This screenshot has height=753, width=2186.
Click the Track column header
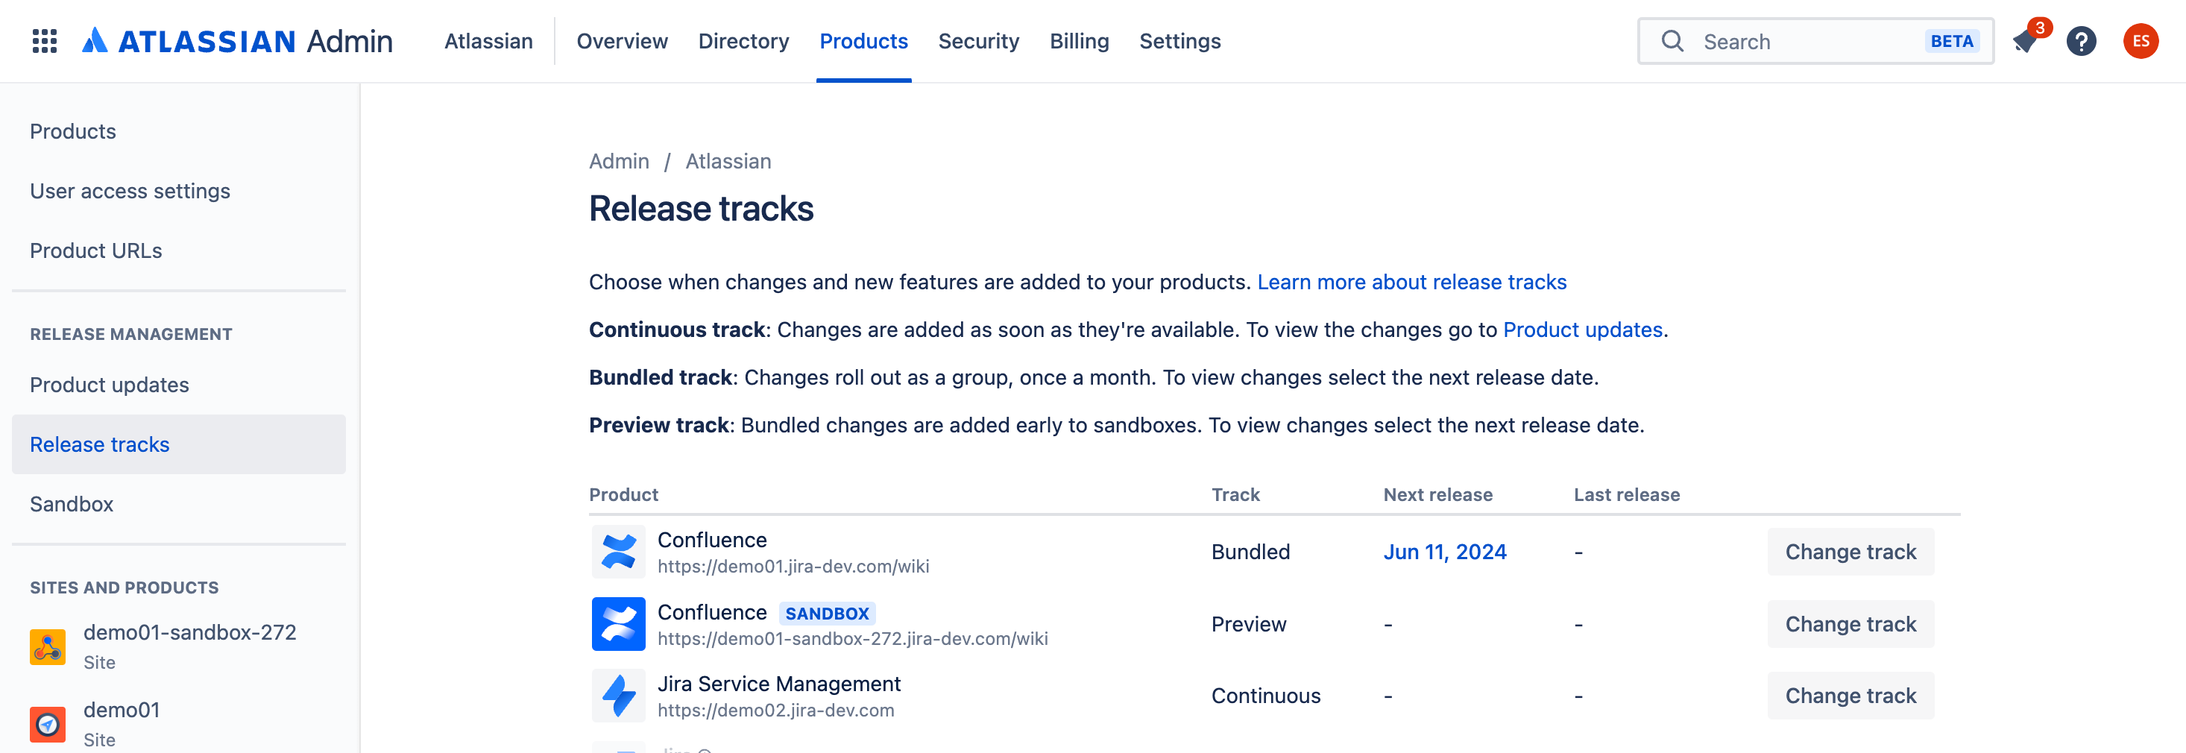click(x=1235, y=494)
